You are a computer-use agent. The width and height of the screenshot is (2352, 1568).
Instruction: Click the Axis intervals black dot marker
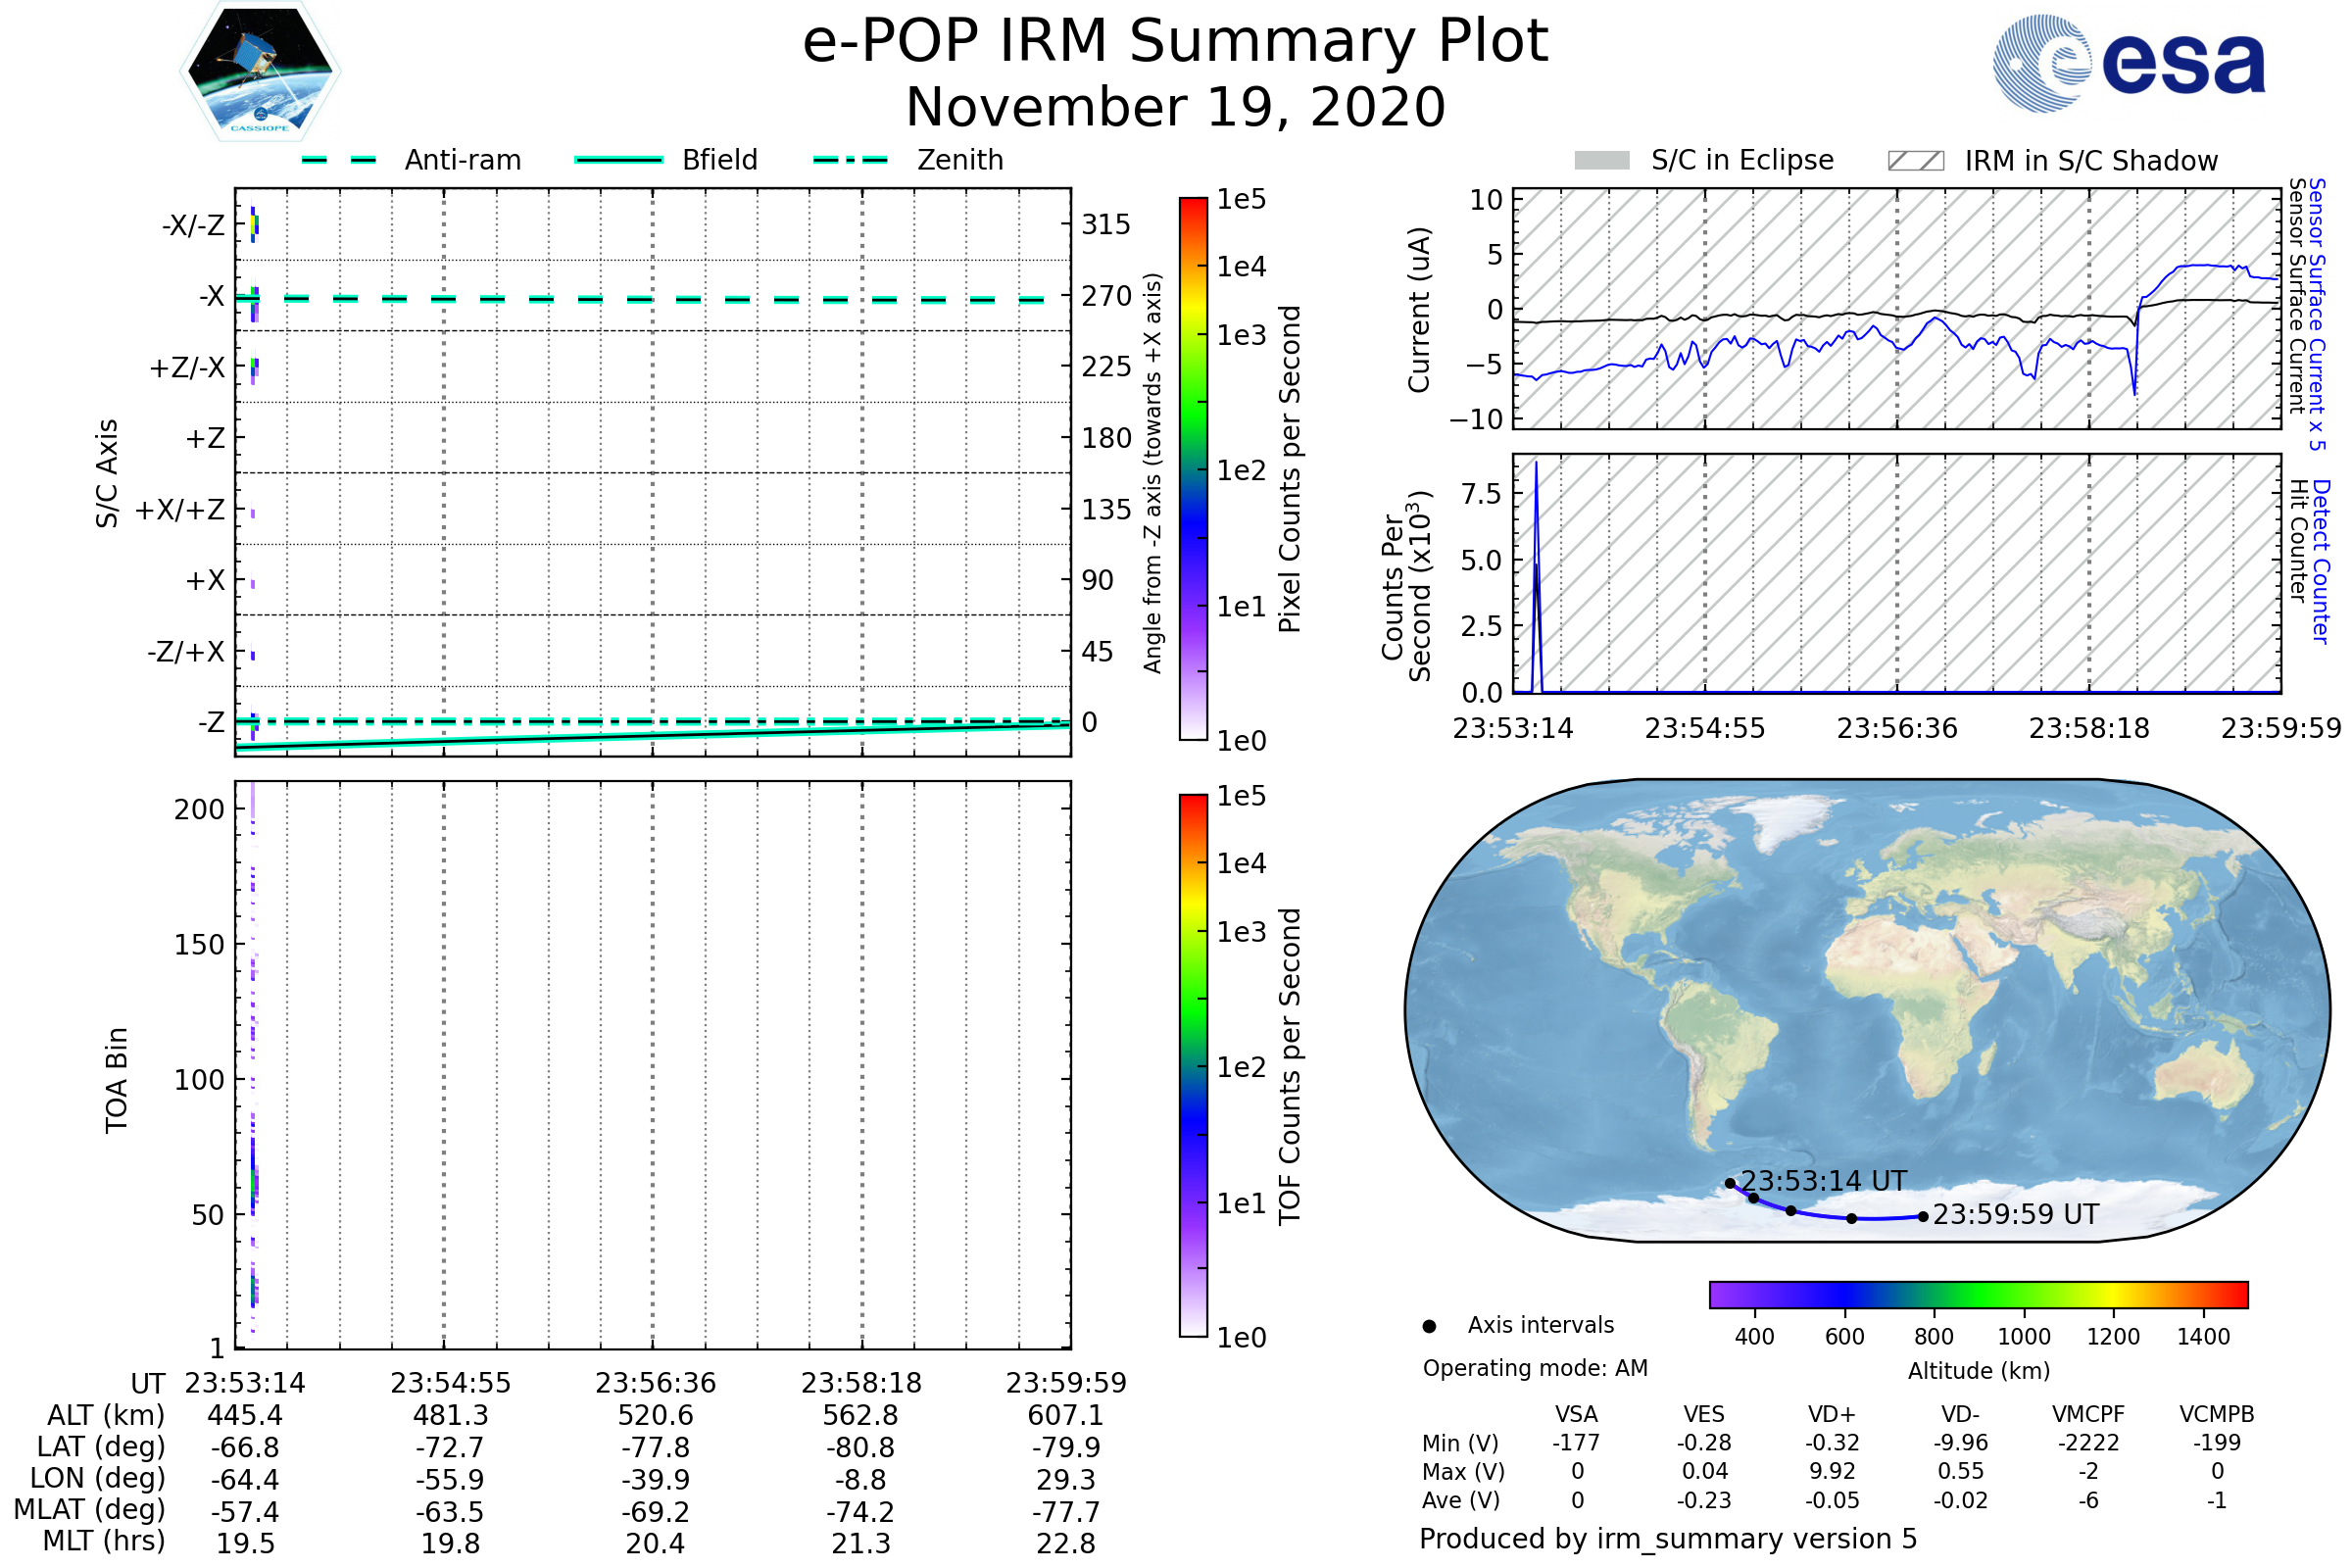click(1429, 1326)
